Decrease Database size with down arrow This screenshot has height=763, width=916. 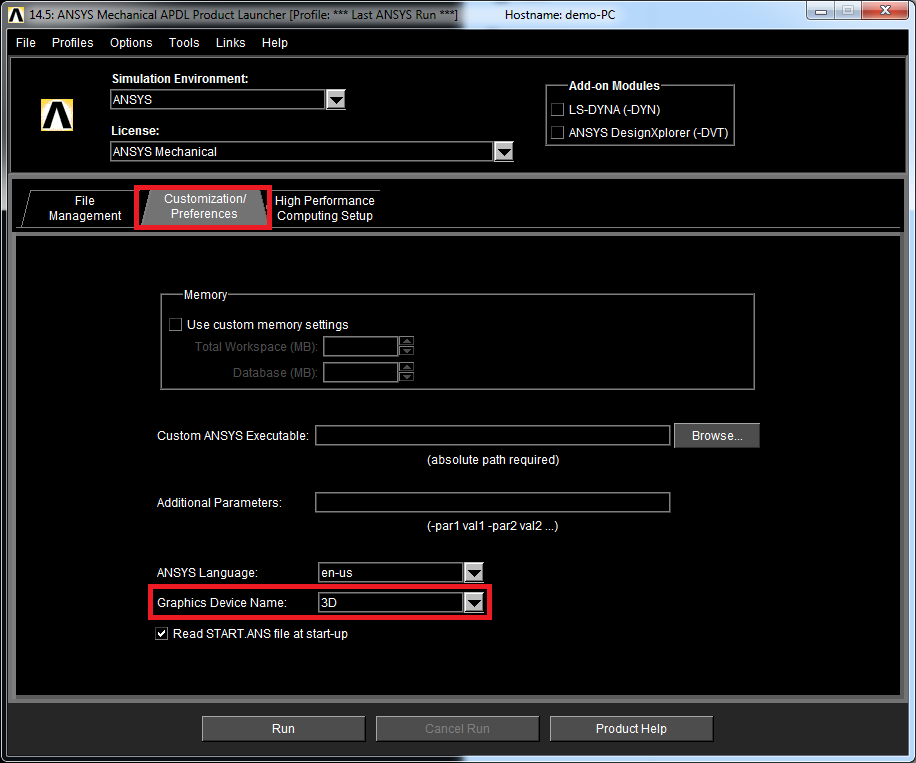pyautogui.click(x=407, y=377)
